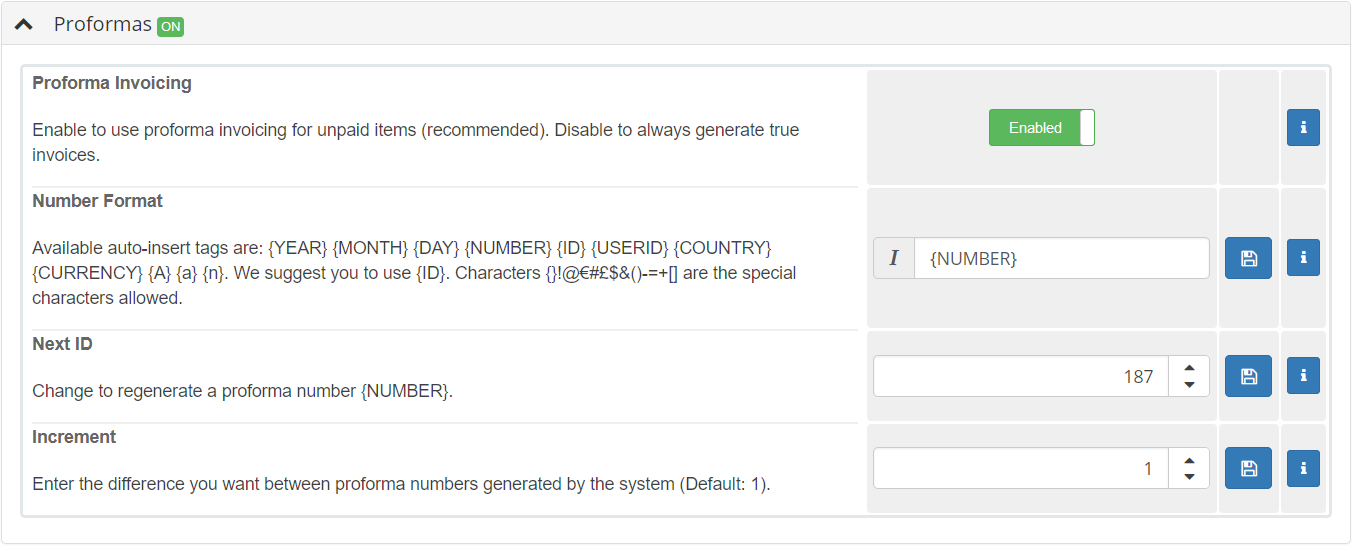Save the Next ID value

pyautogui.click(x=1248, y=376)
